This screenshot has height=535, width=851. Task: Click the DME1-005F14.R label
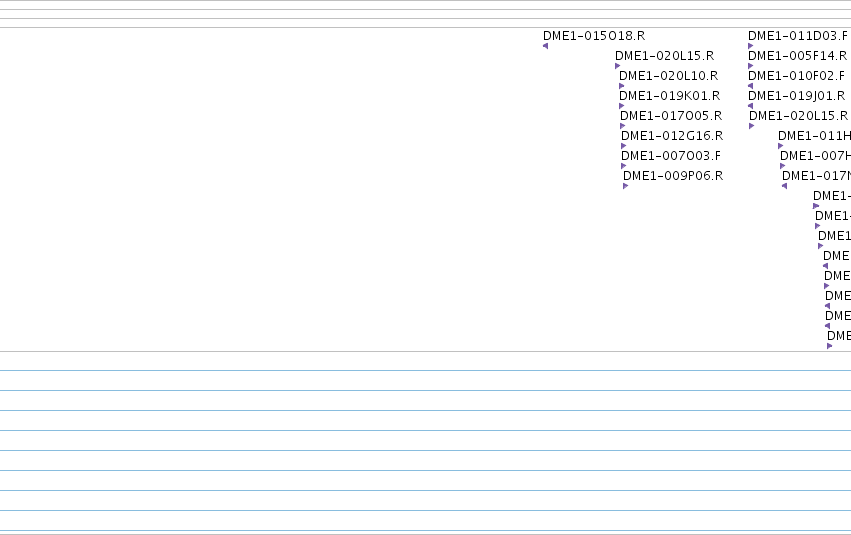(x=797, y=56)
